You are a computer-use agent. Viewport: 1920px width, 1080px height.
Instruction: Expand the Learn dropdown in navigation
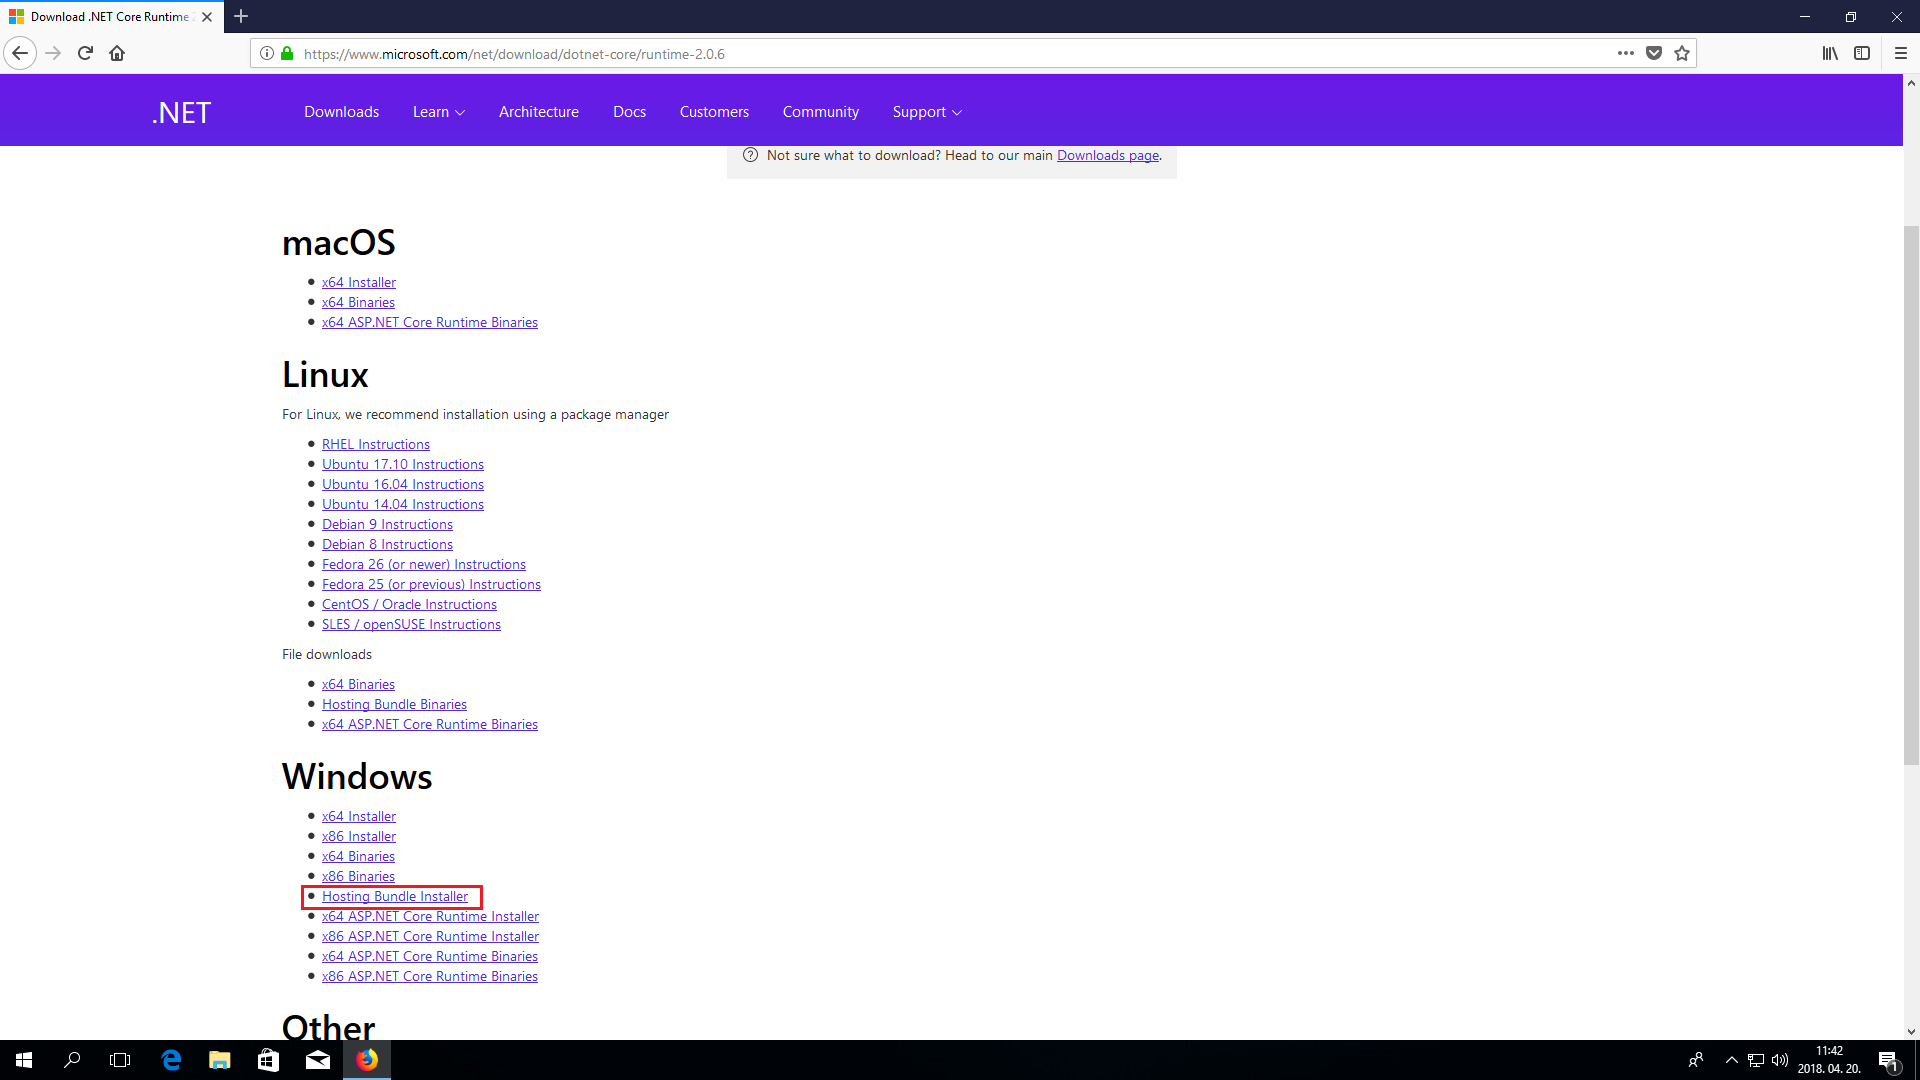[x=438, y=112]
